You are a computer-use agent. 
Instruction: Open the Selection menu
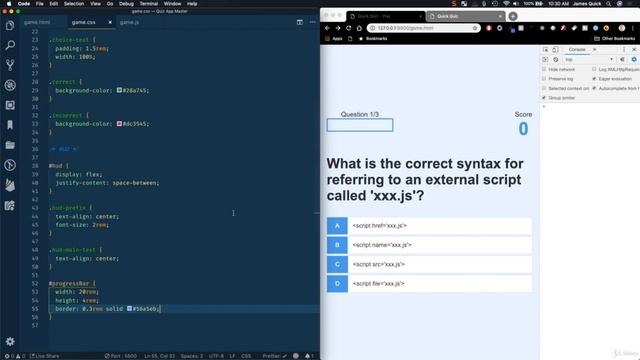tap(74, 4)
